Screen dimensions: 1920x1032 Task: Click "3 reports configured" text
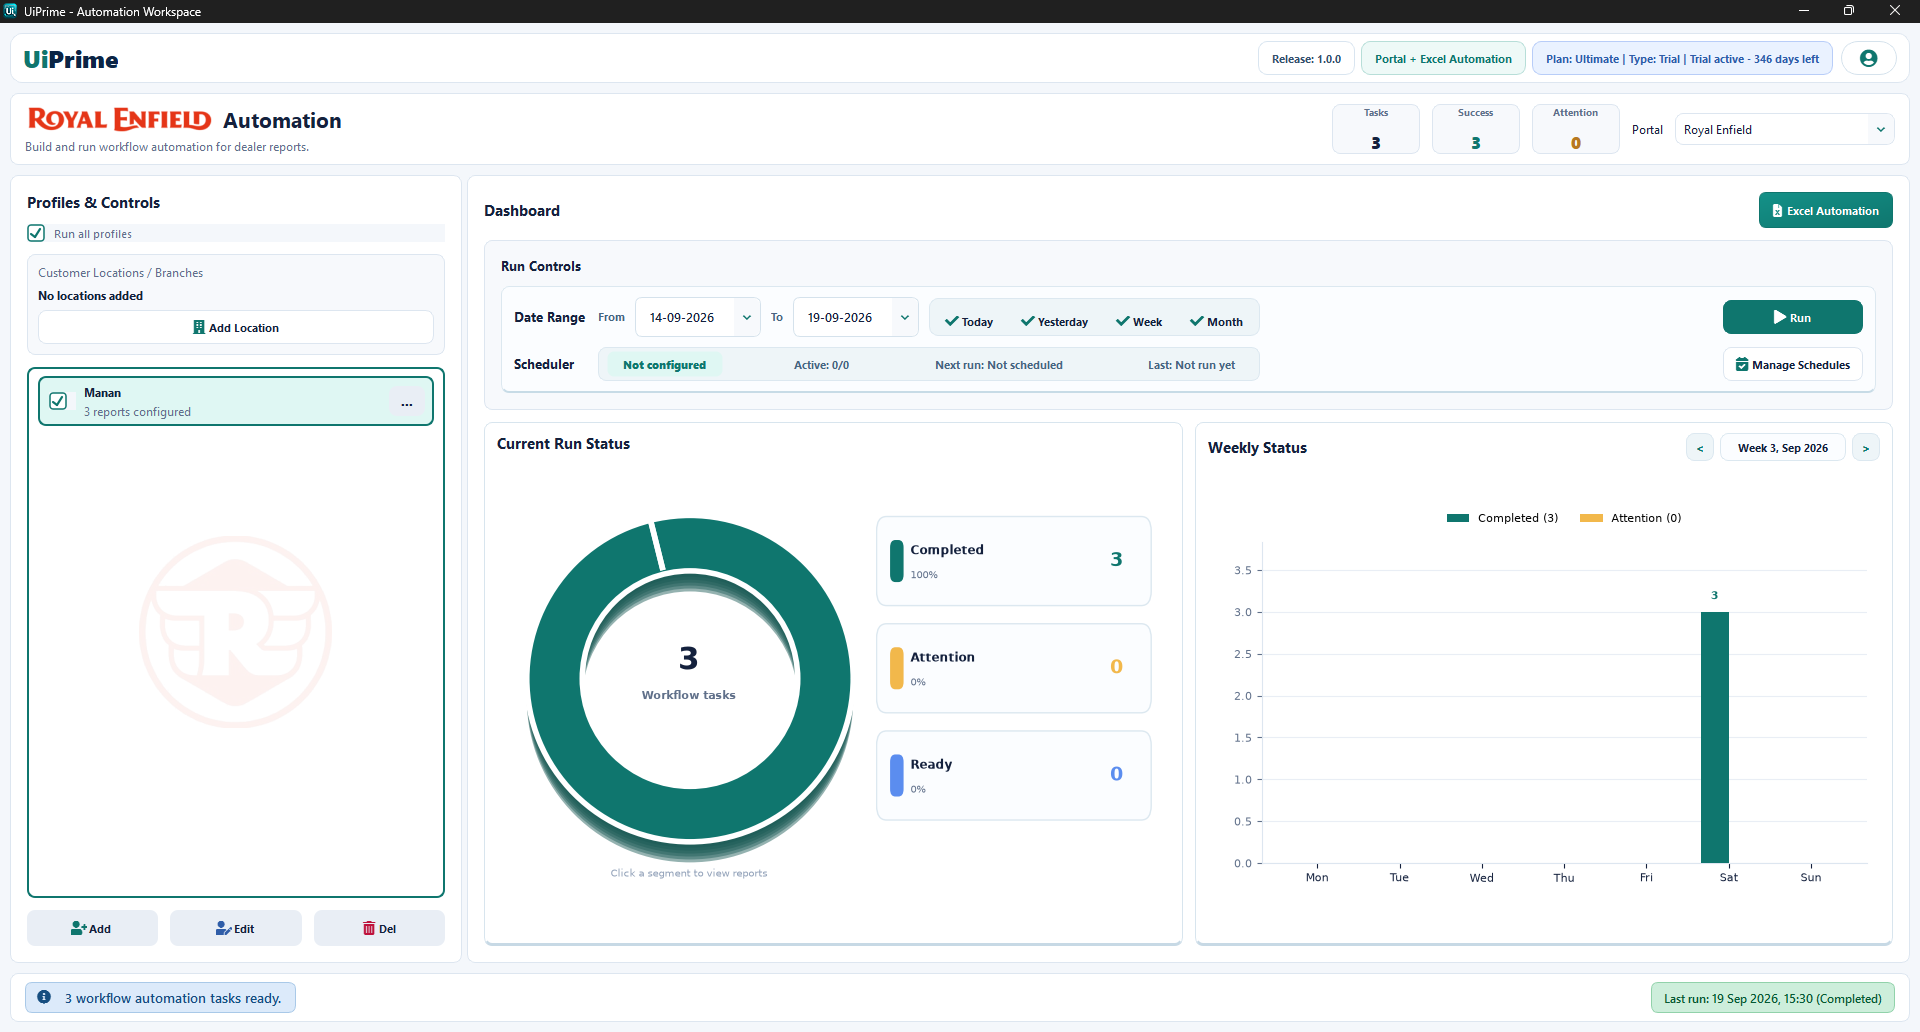[x=137, y=412]
